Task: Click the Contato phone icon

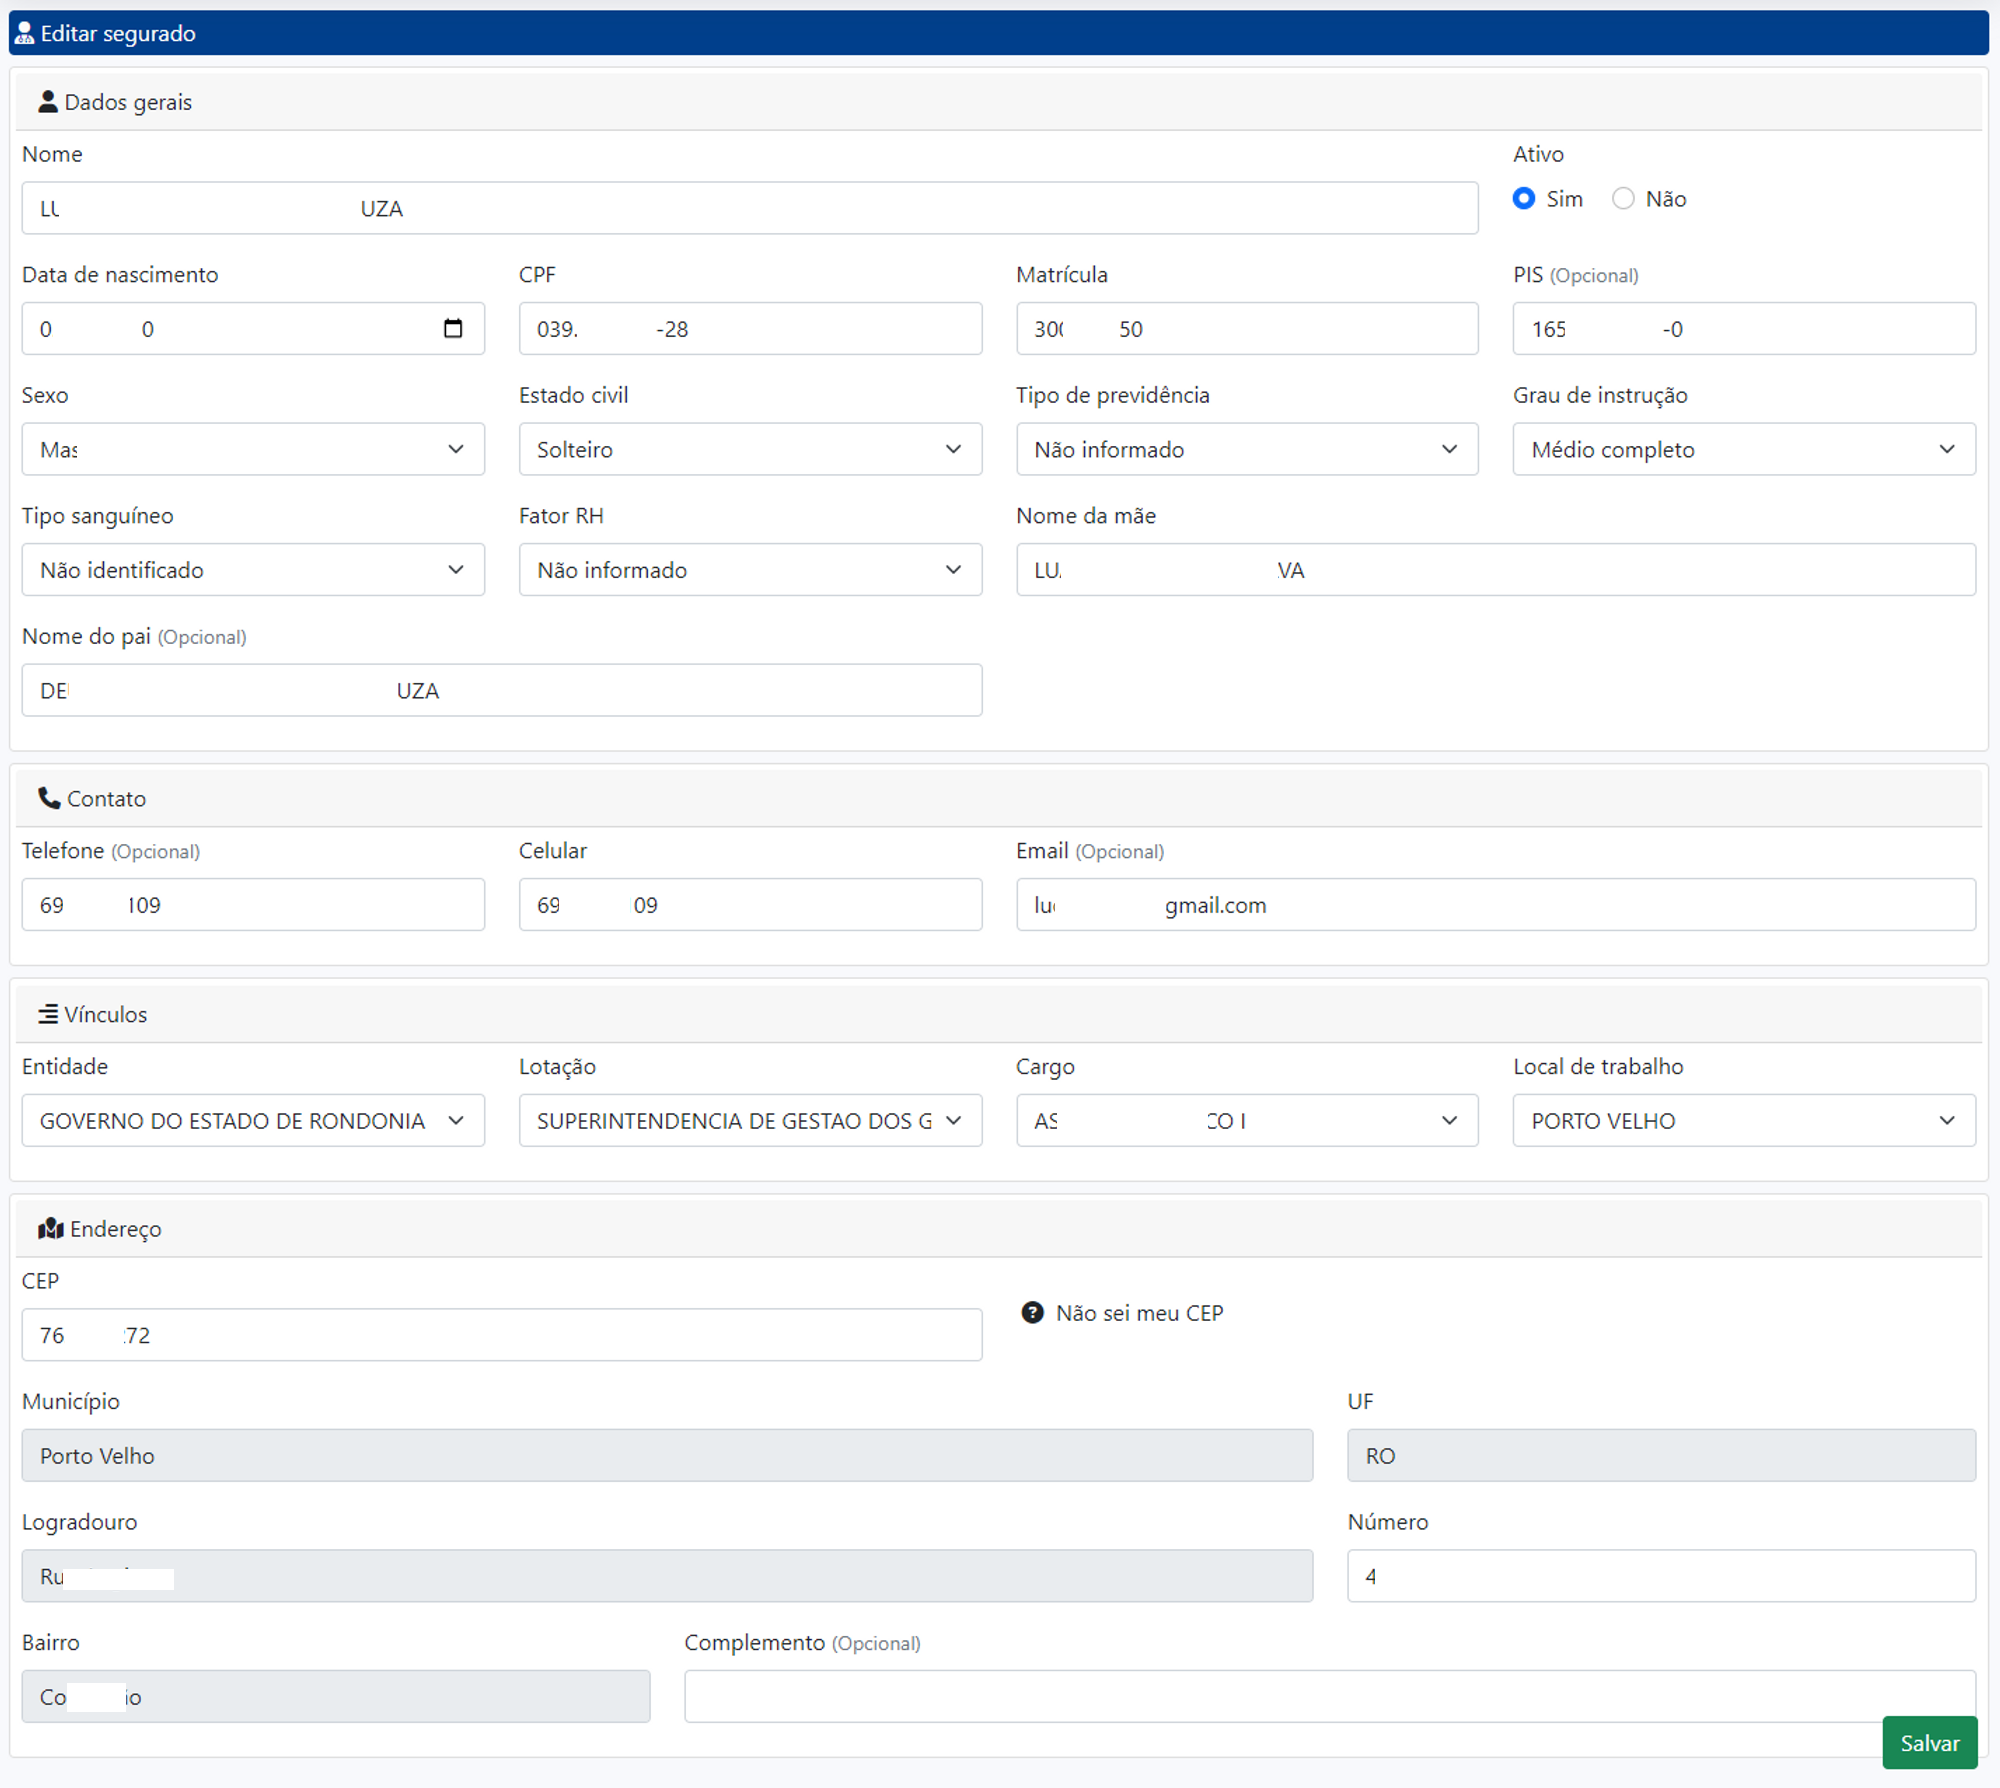Action: tap(49, 798)
